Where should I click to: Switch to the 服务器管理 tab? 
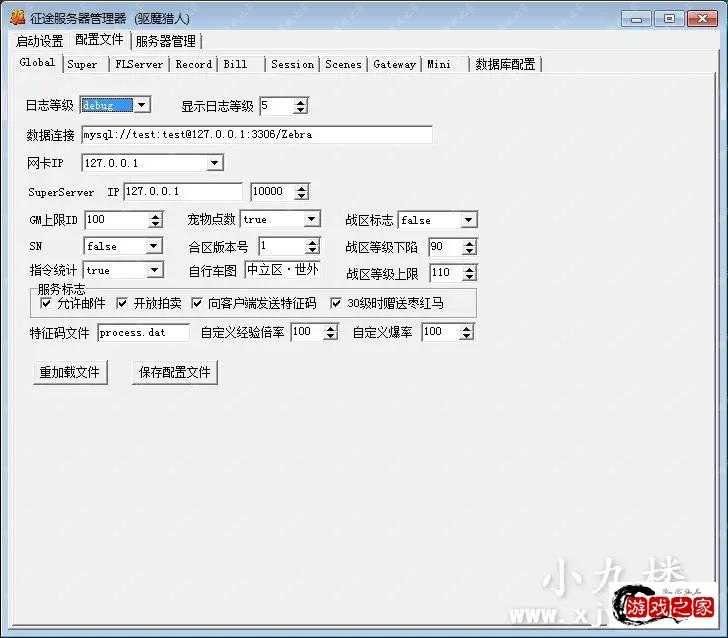click(166, 41)
